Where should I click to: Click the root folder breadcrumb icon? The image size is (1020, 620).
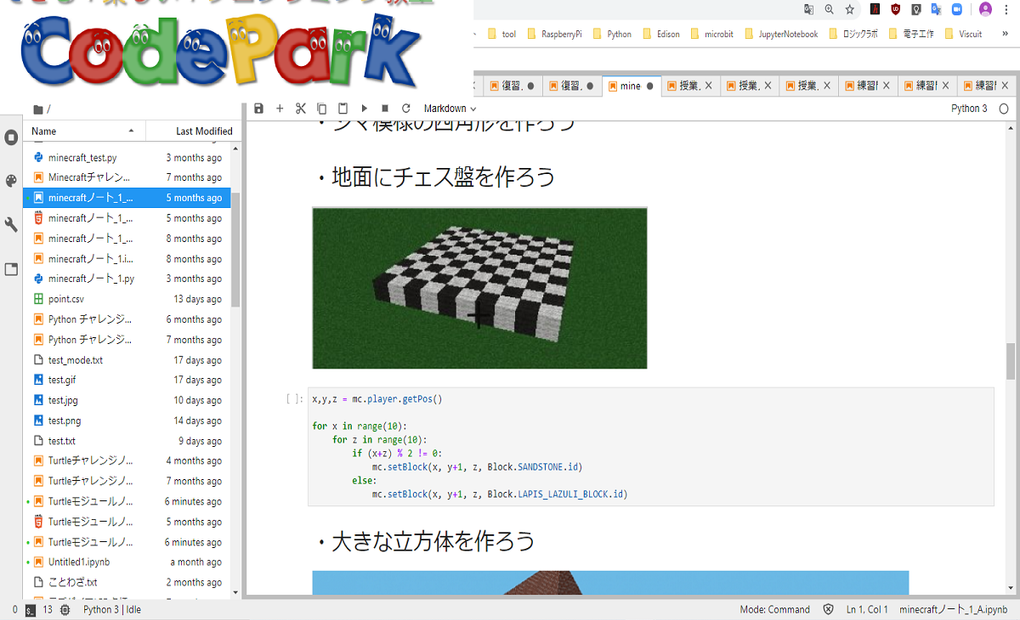tap(38, 109)
